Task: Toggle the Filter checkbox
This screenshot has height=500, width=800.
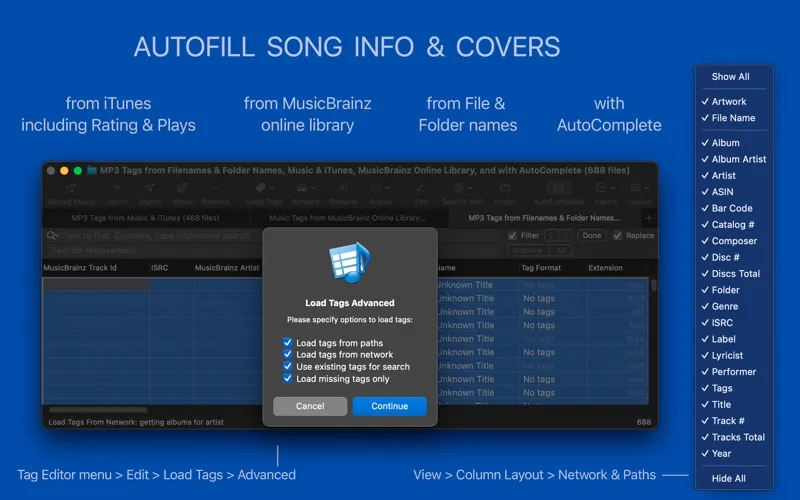Action: click(x=512, y=235)
